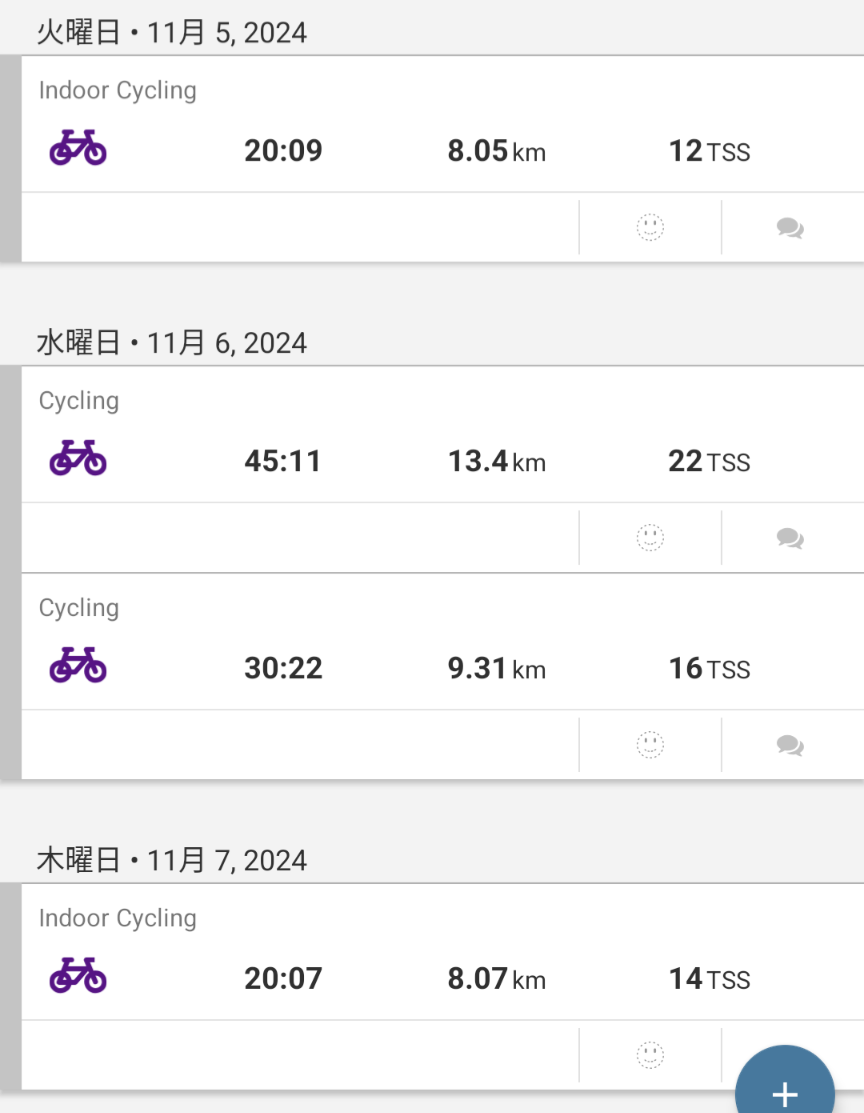Open comments on the 9.31 km ride

coord(790,745)
